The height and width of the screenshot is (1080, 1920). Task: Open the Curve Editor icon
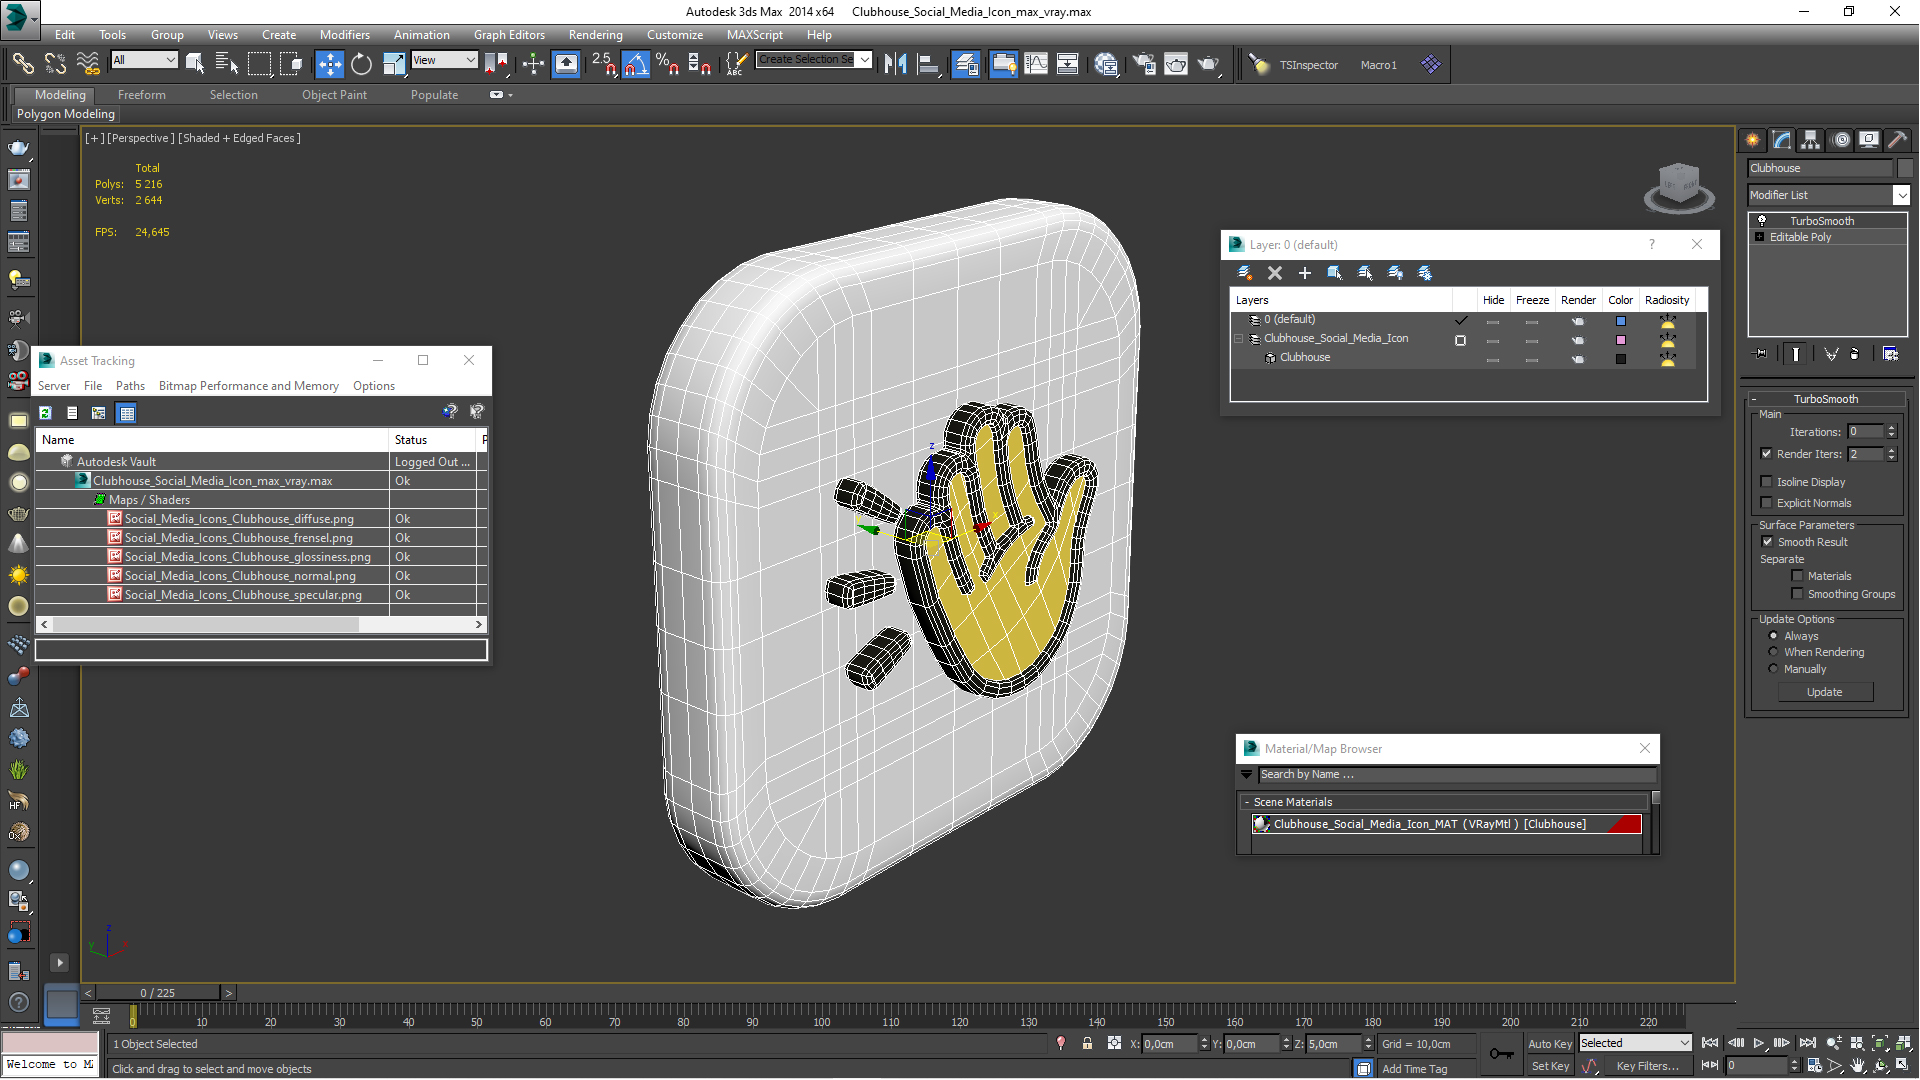[x=1036, y=64]
